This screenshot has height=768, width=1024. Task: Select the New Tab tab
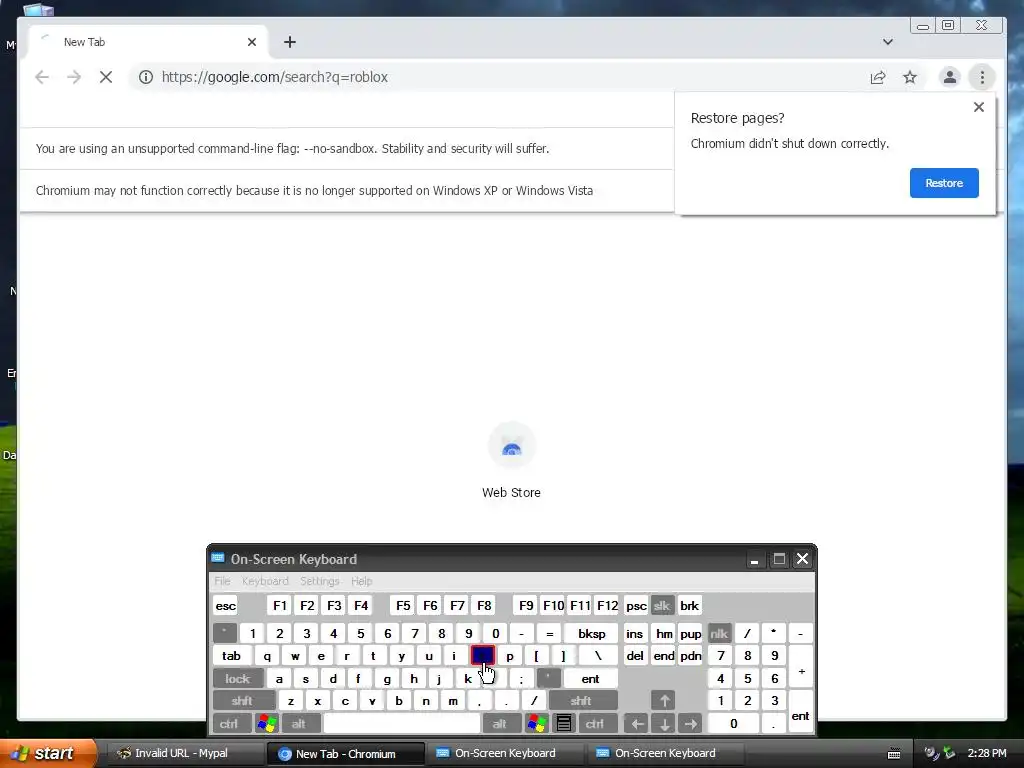click(x=147, y=42)
